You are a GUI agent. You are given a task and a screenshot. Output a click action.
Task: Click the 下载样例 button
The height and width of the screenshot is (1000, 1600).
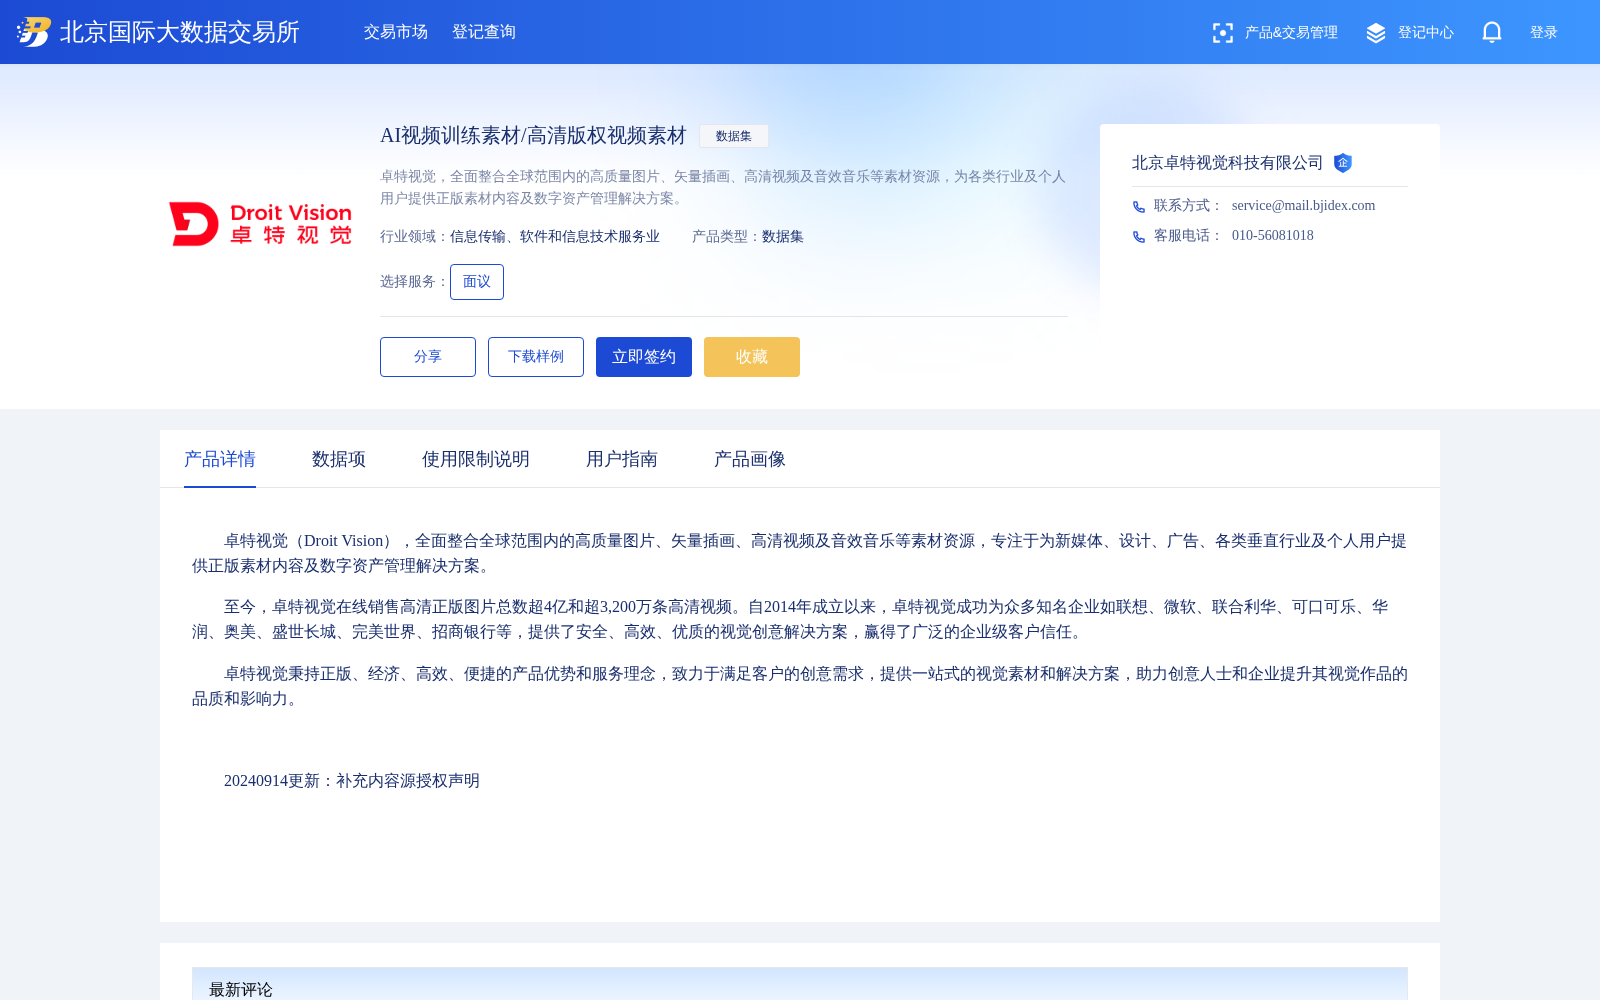536,357
